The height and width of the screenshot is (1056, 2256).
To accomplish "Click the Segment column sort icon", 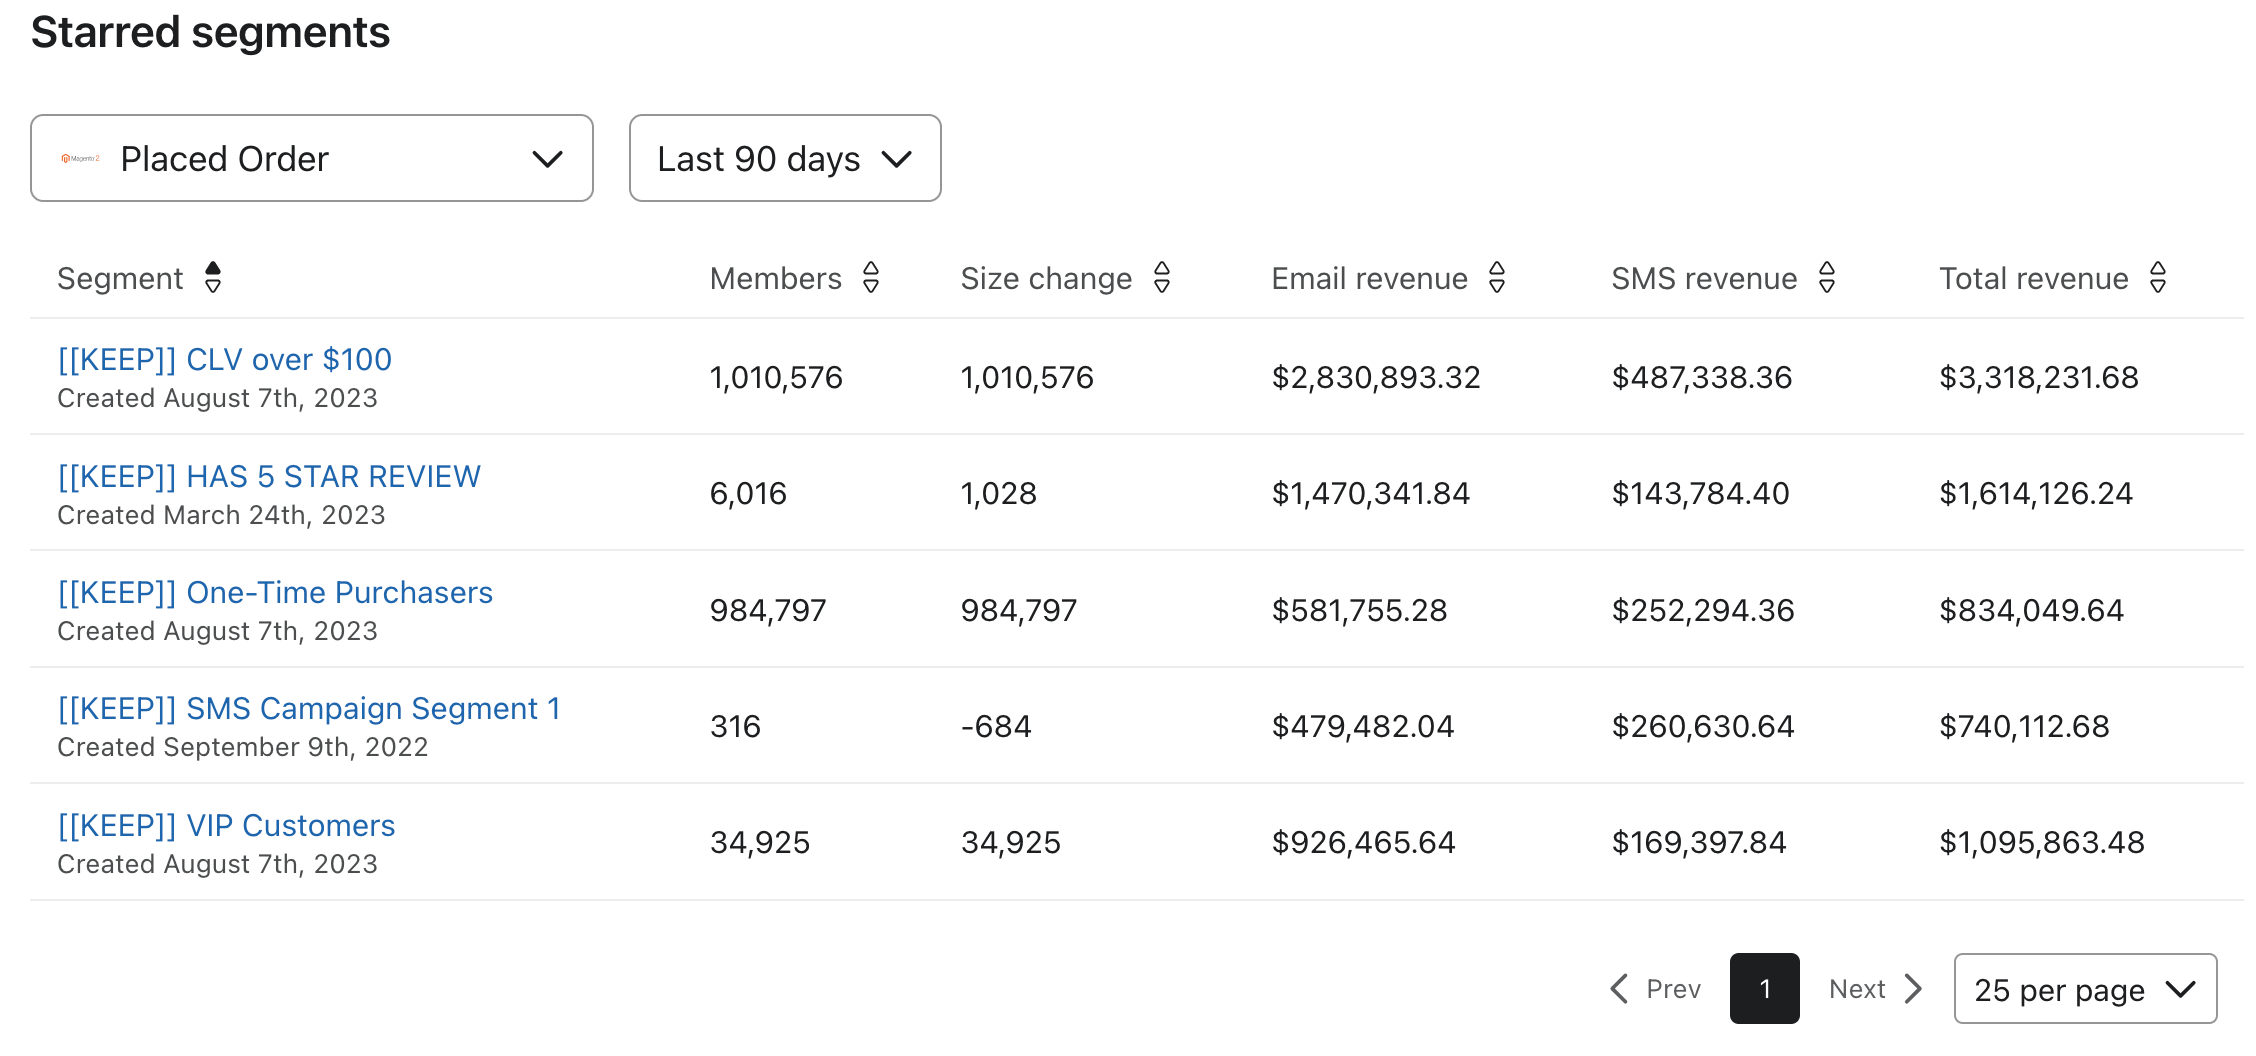I will tap(213, 278).
